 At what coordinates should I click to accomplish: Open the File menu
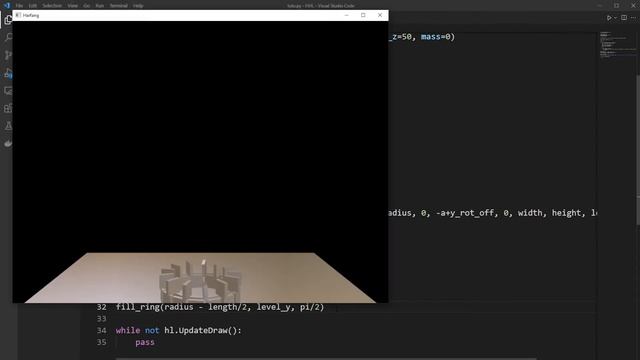click(x=19, y=6)
